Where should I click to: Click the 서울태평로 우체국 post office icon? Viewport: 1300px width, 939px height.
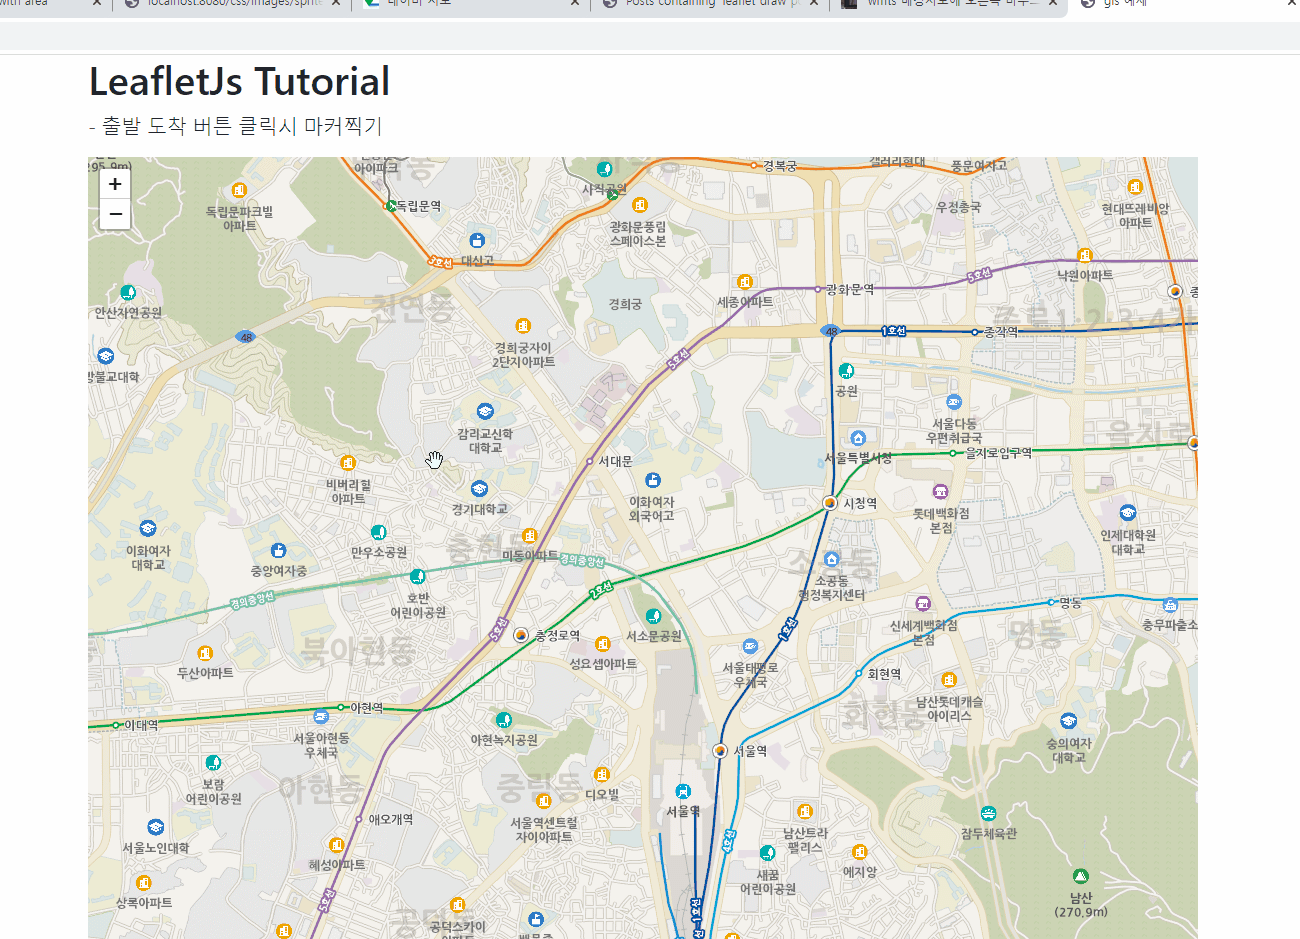pos(750,647)
